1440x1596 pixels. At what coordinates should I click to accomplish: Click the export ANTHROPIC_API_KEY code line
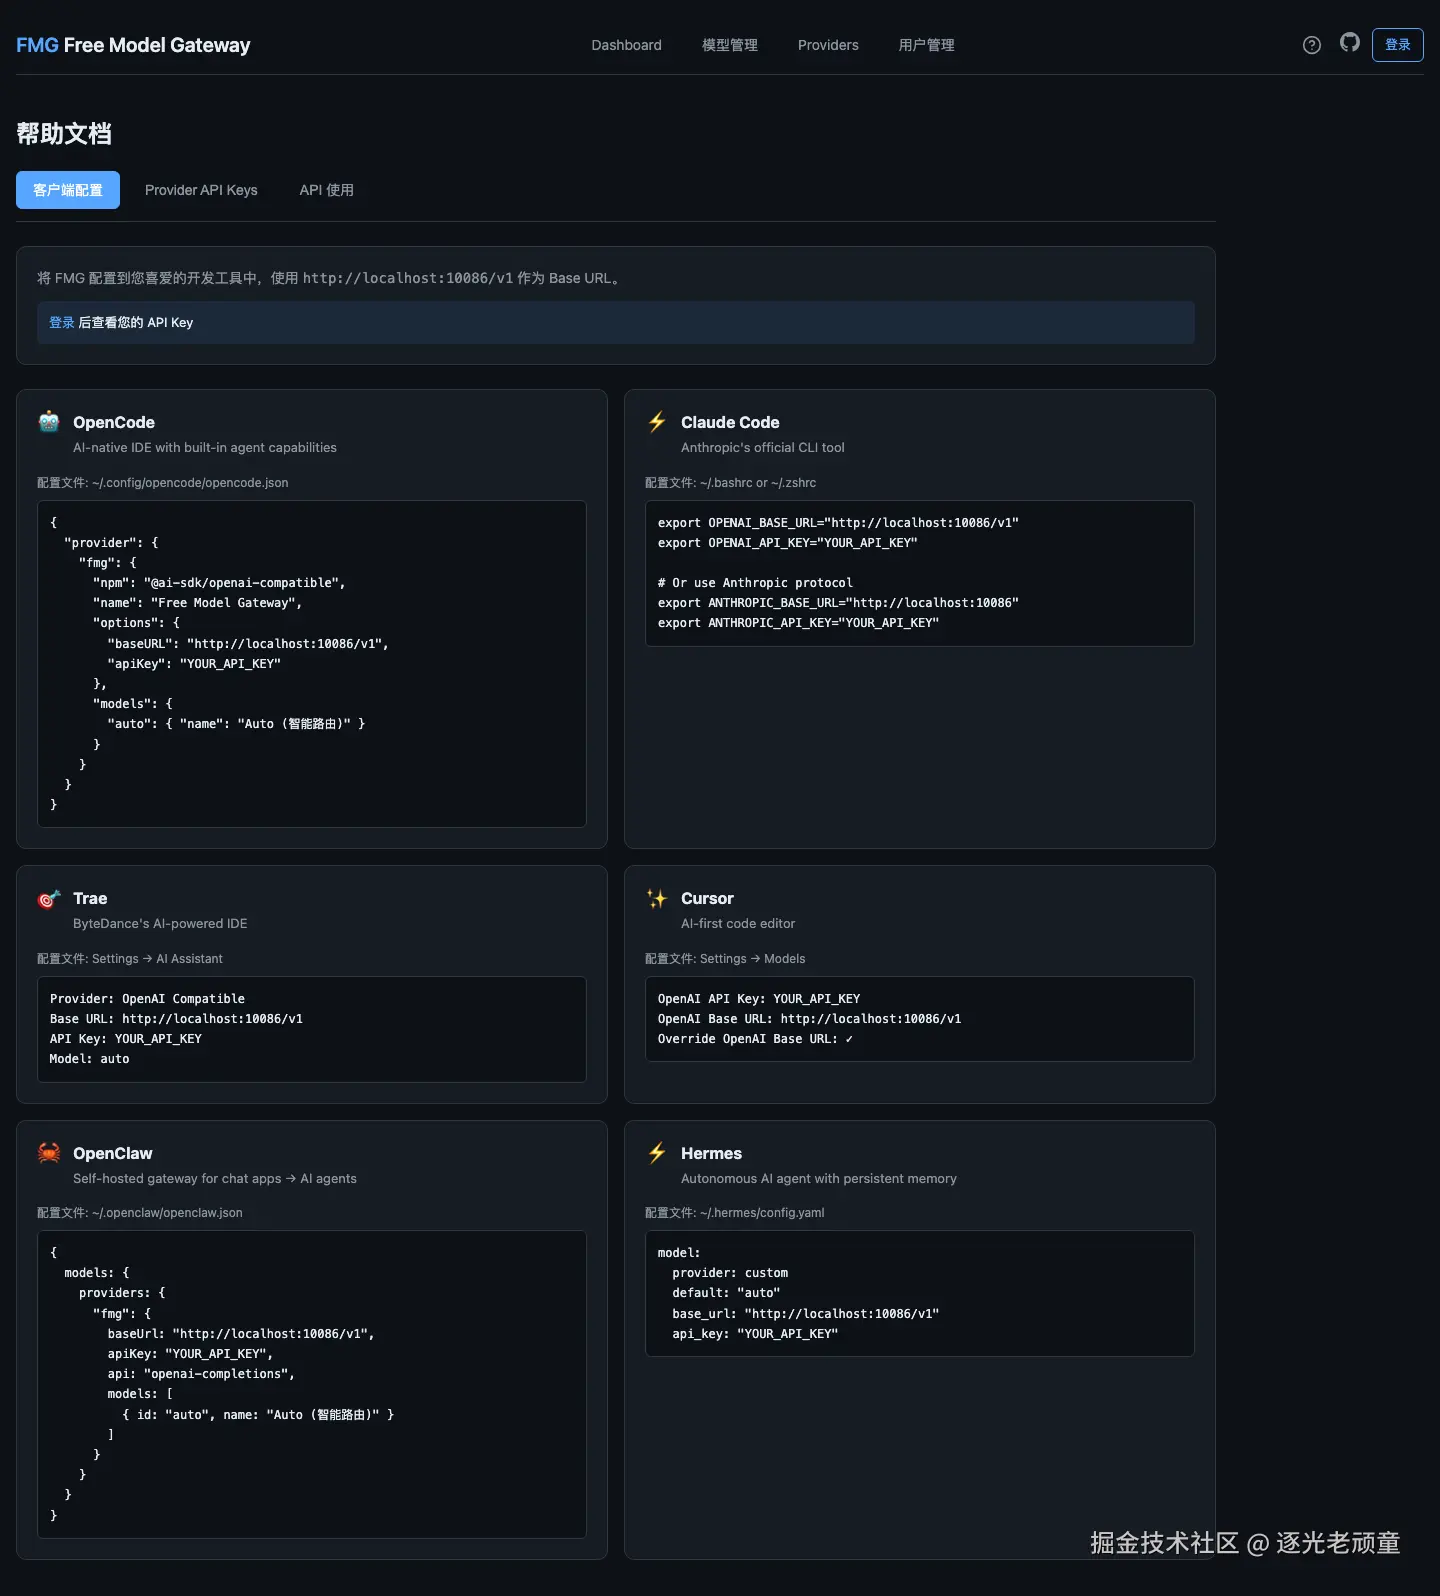798,623
